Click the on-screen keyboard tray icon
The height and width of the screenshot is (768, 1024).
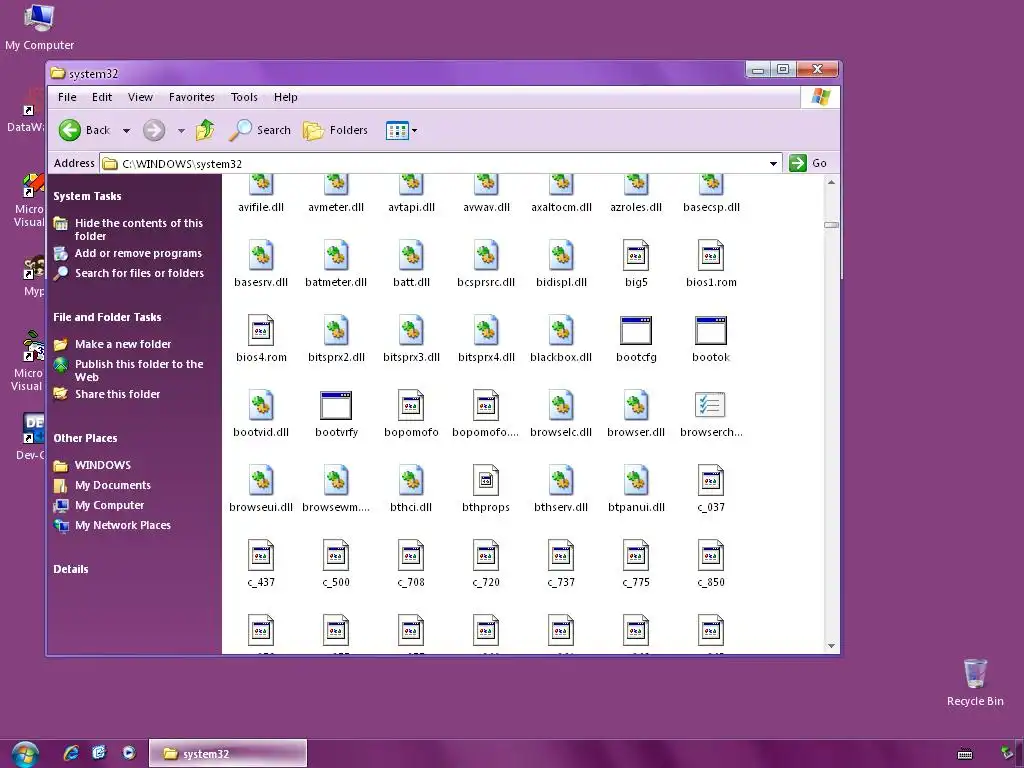tap(965, 754)
